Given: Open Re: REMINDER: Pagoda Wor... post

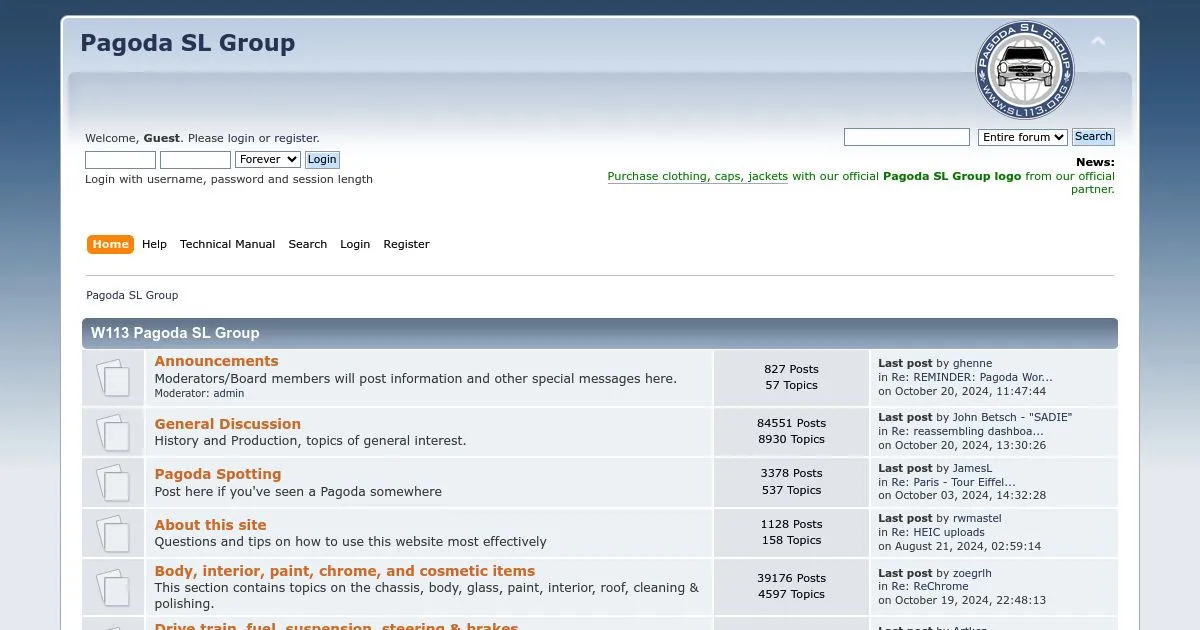Looking at the screenshot, I should point(972,378).
